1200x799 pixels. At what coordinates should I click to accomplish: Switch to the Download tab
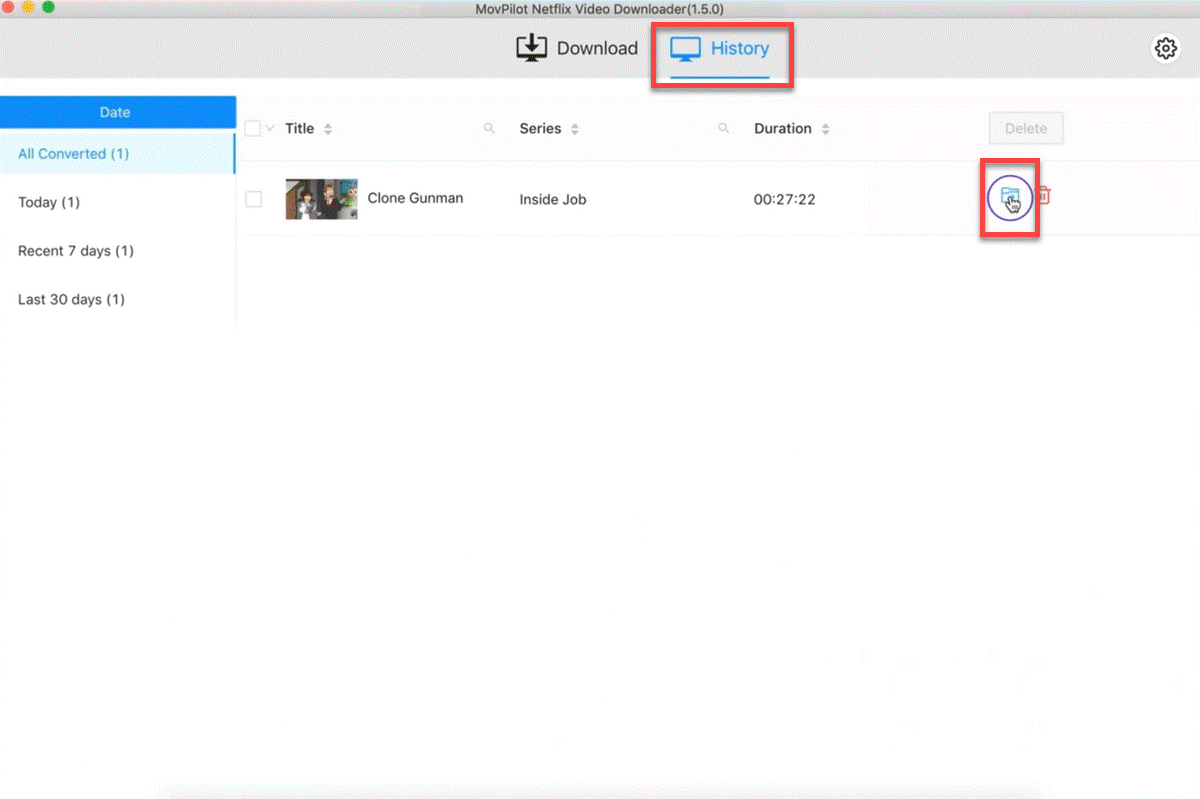point(577,48)
